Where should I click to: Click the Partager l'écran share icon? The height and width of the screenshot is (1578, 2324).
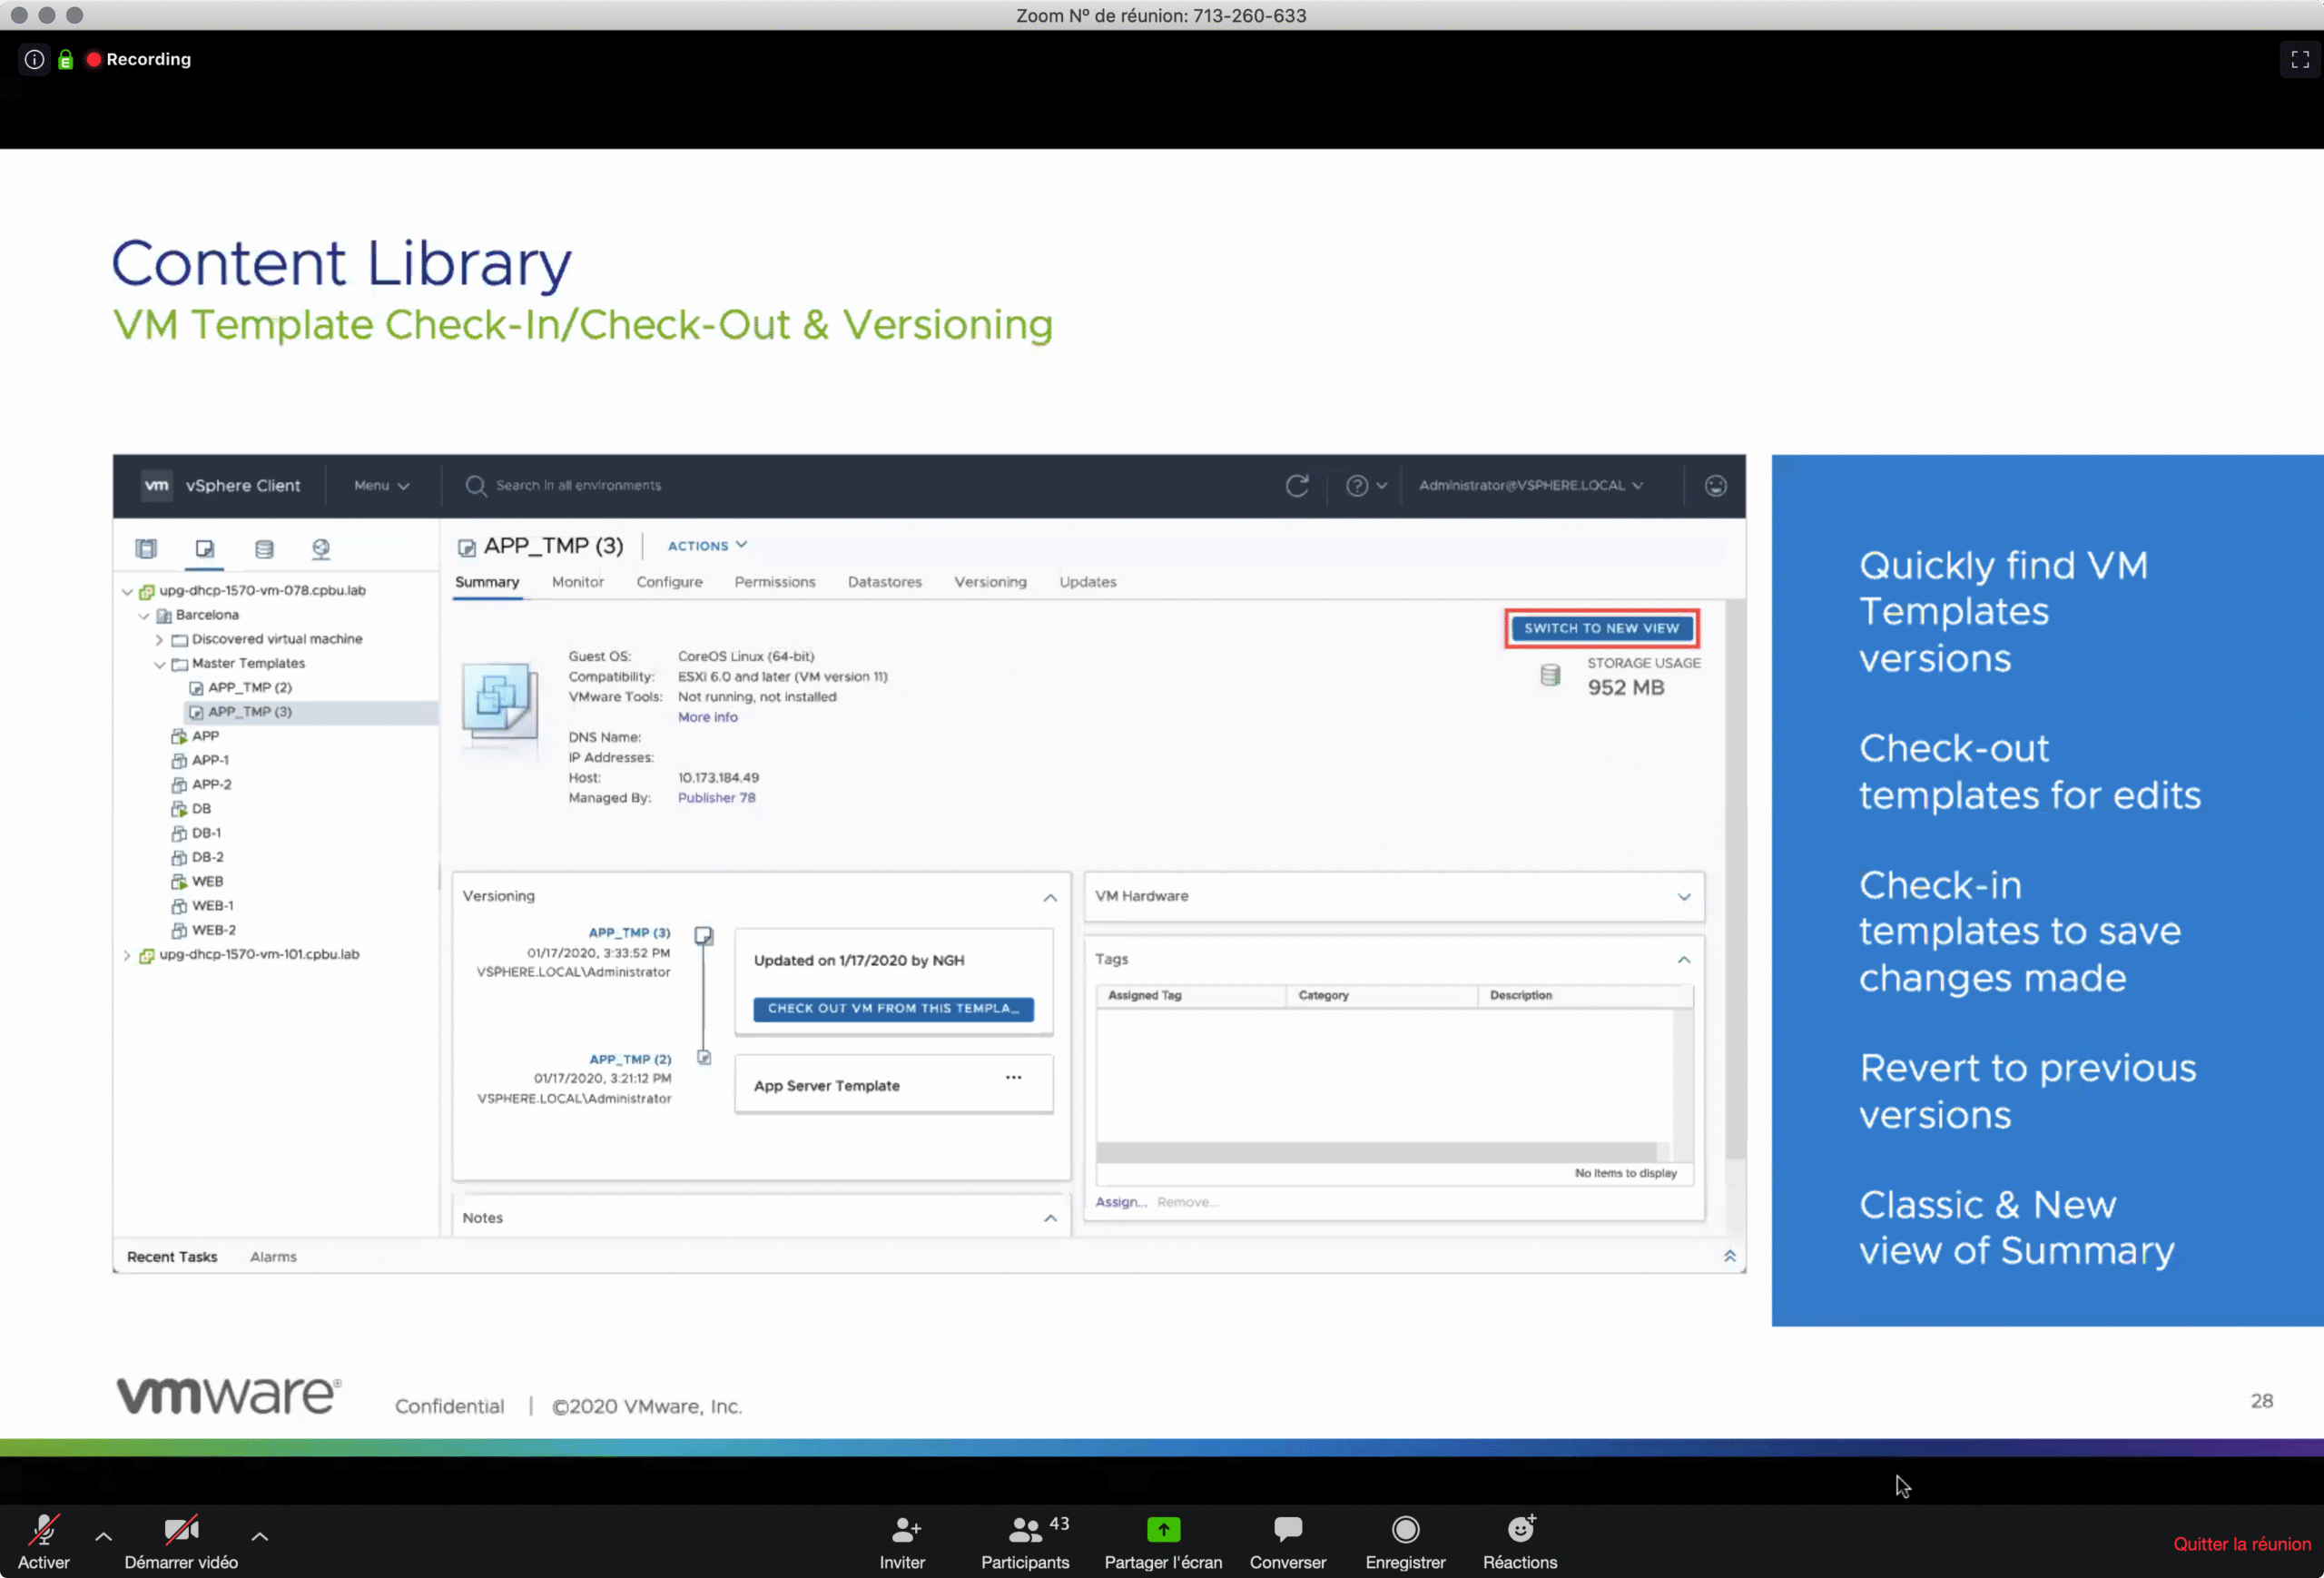(x=1162, y=1529)
